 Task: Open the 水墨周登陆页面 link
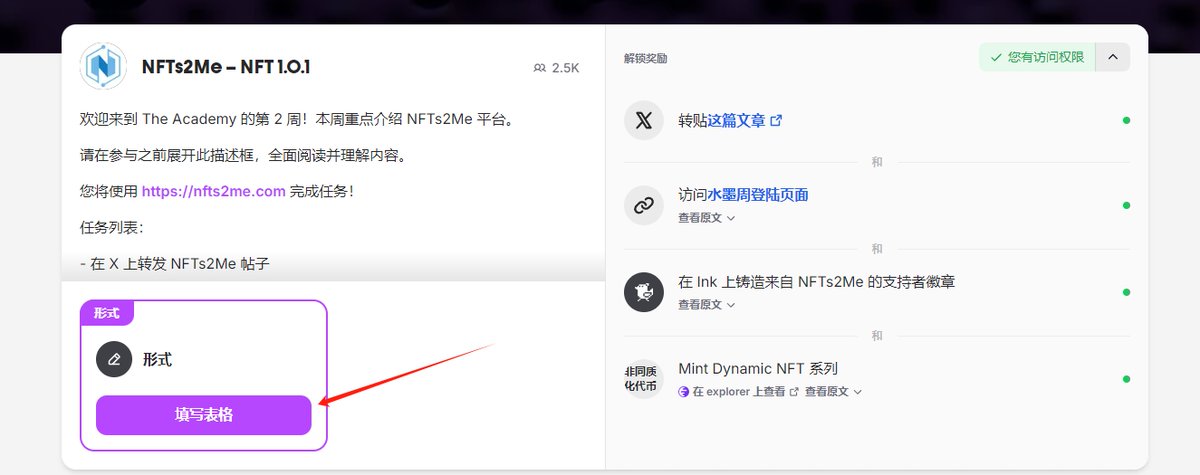tap(758, 195)
